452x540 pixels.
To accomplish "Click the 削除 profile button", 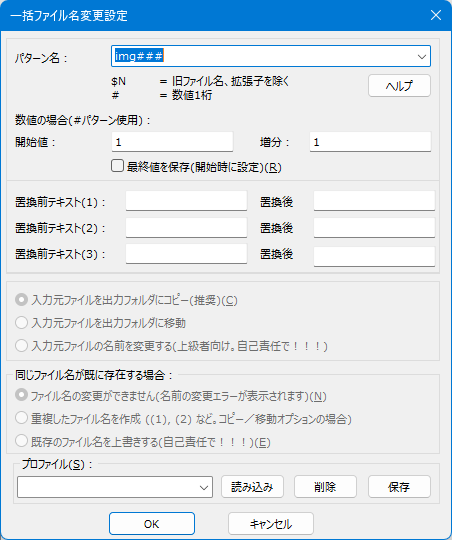I will (325, 487).
